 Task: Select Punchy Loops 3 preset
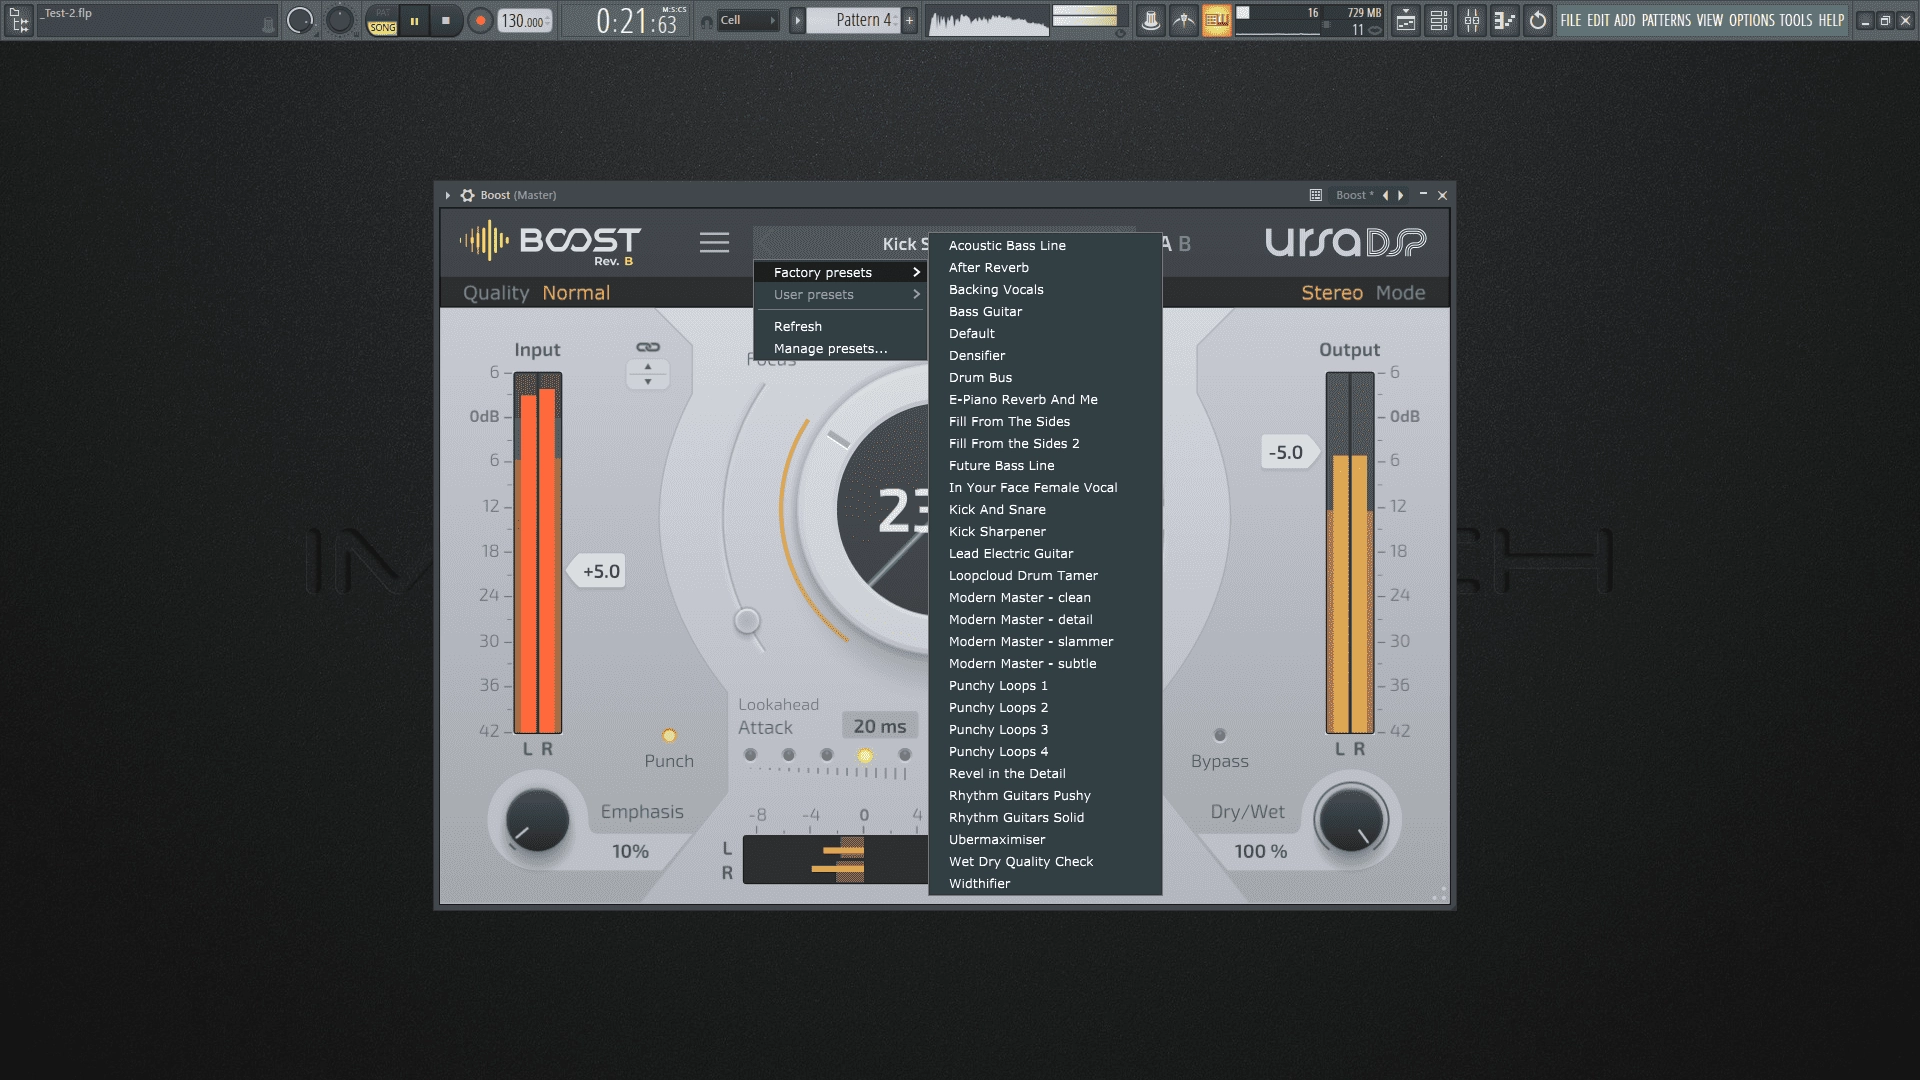(1045, 730)
